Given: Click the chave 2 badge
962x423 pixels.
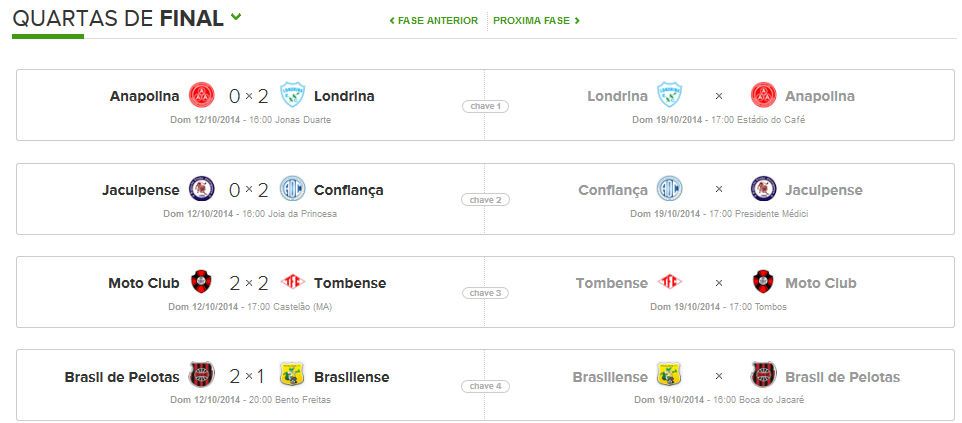Looking at the screenshot, I should pyautogui.click(x=485, y=200).
